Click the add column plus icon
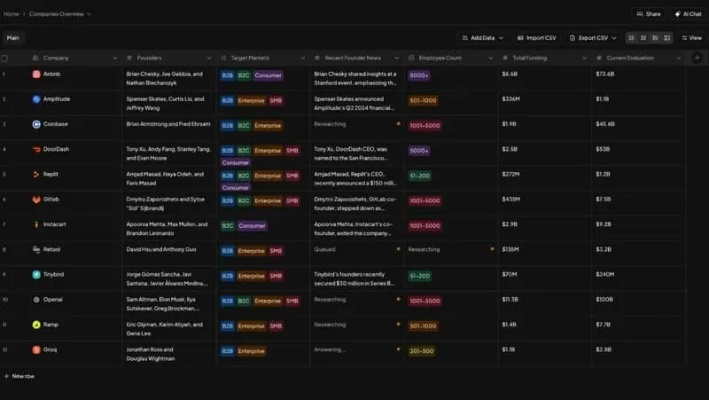This screenshot has height=400, width=709. [x=697, y=58]
